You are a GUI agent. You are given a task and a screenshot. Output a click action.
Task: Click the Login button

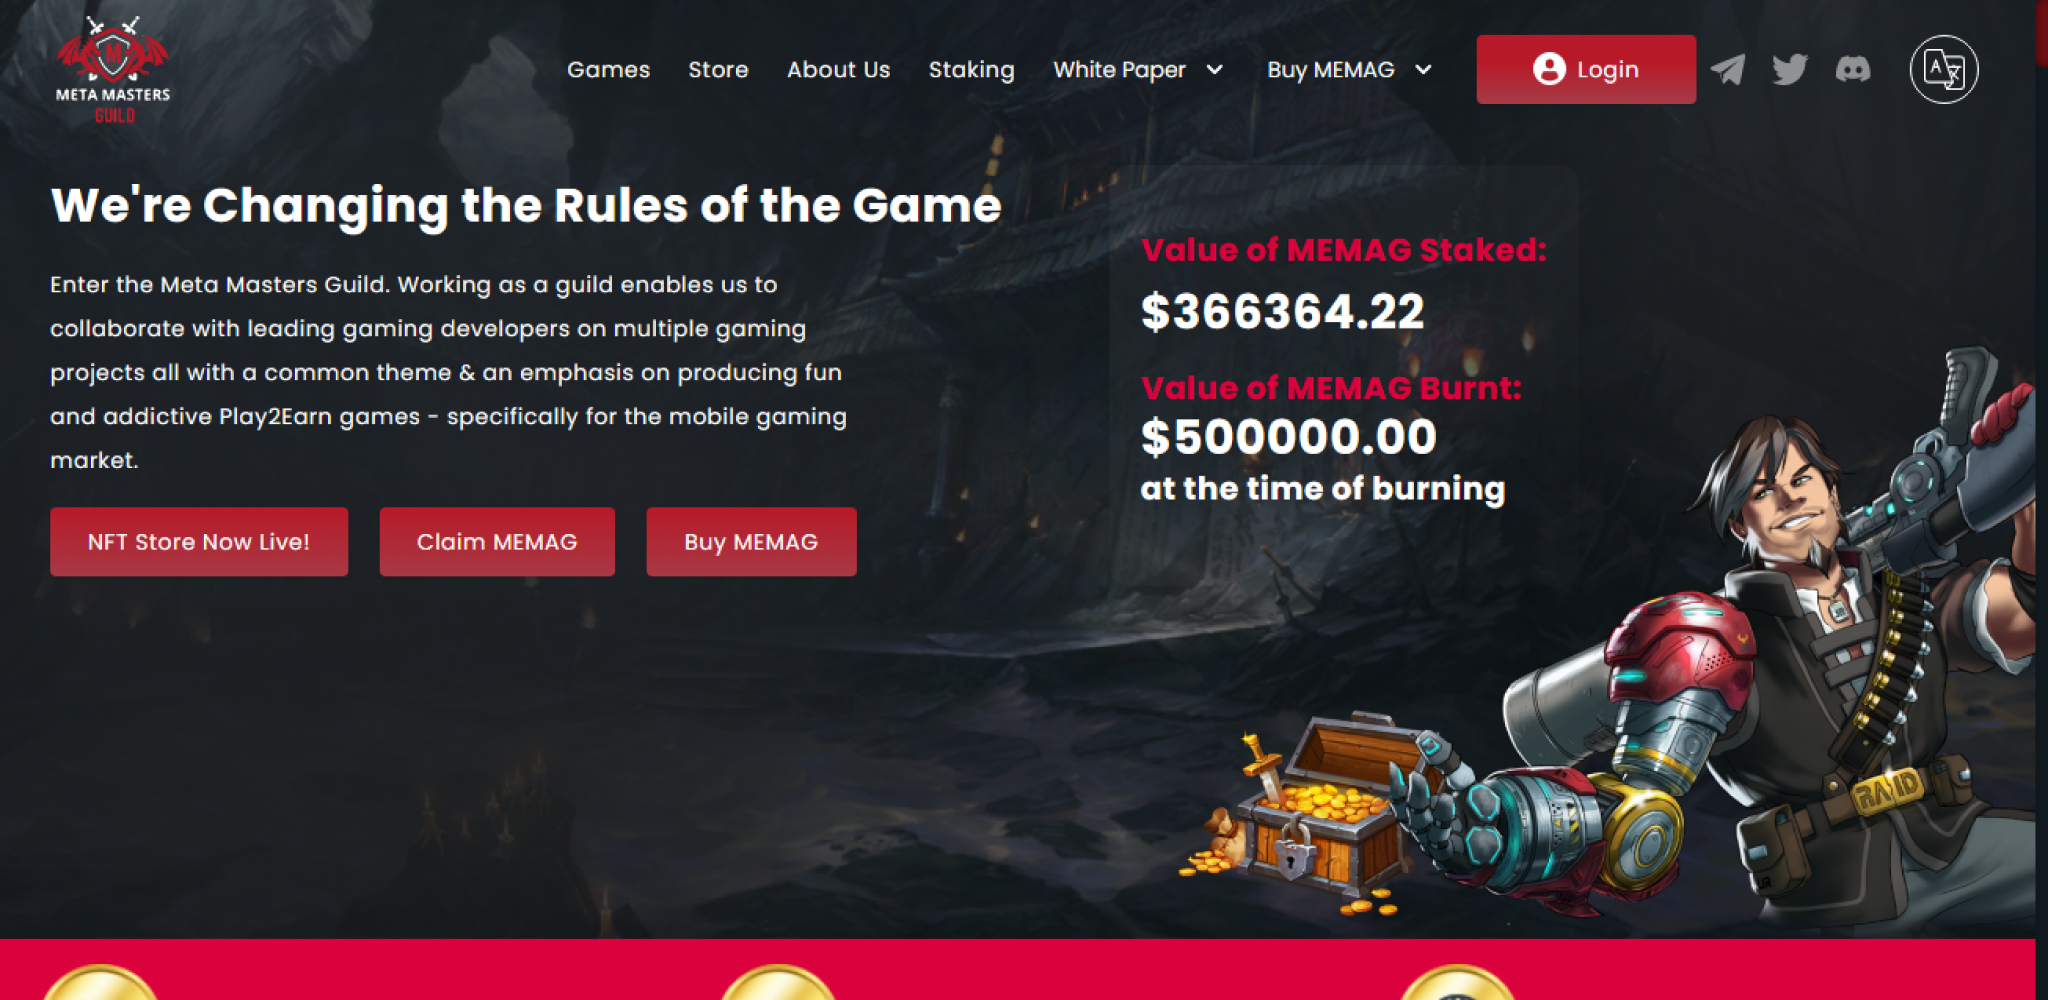(1586, 69)
